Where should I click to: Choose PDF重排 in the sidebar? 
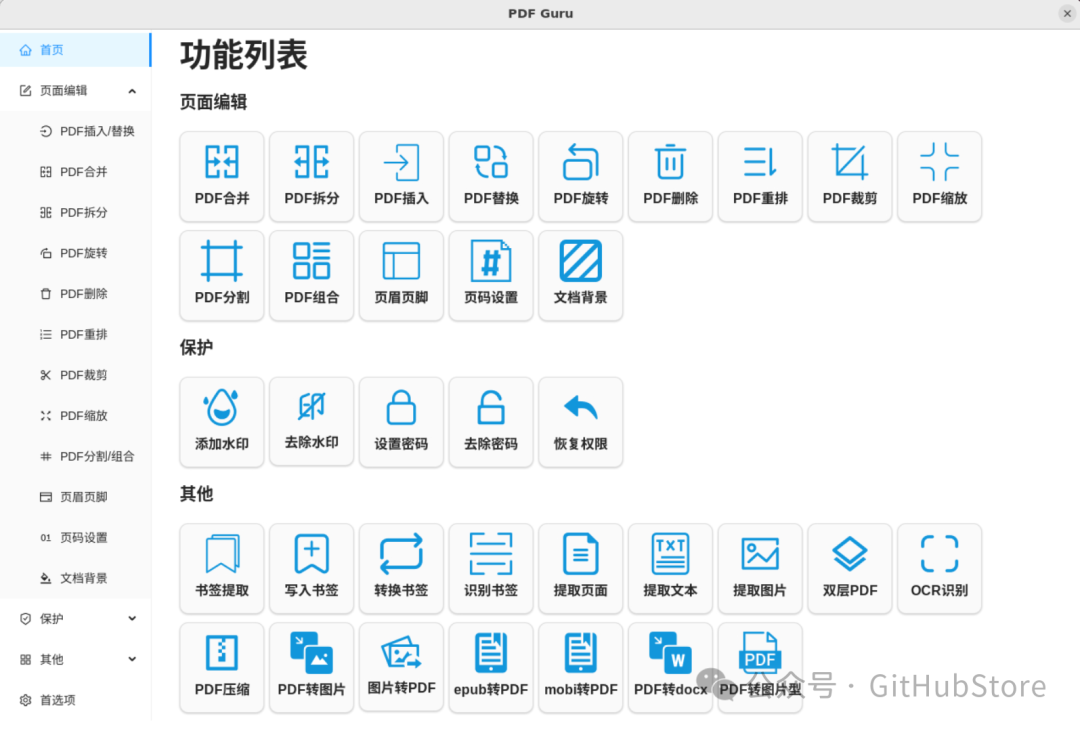point(76,334)
